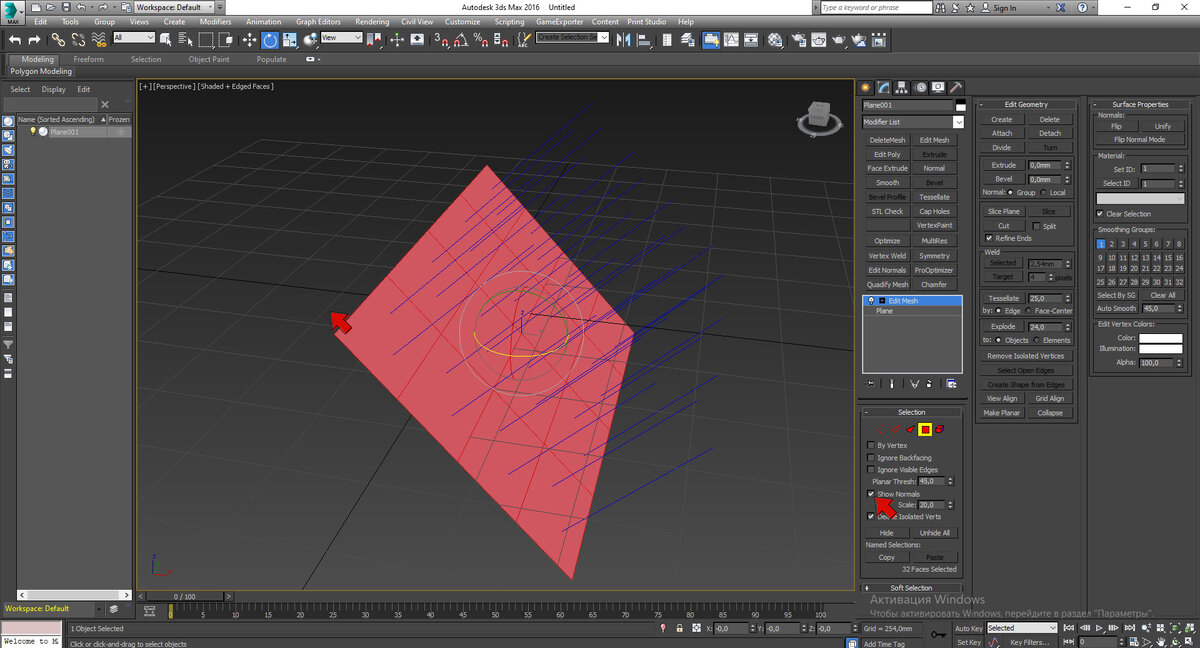This screenshot has height=648, width=1200.
Task: Switch to Vertex sub-object selection
Action: click(x=880, y=429)
